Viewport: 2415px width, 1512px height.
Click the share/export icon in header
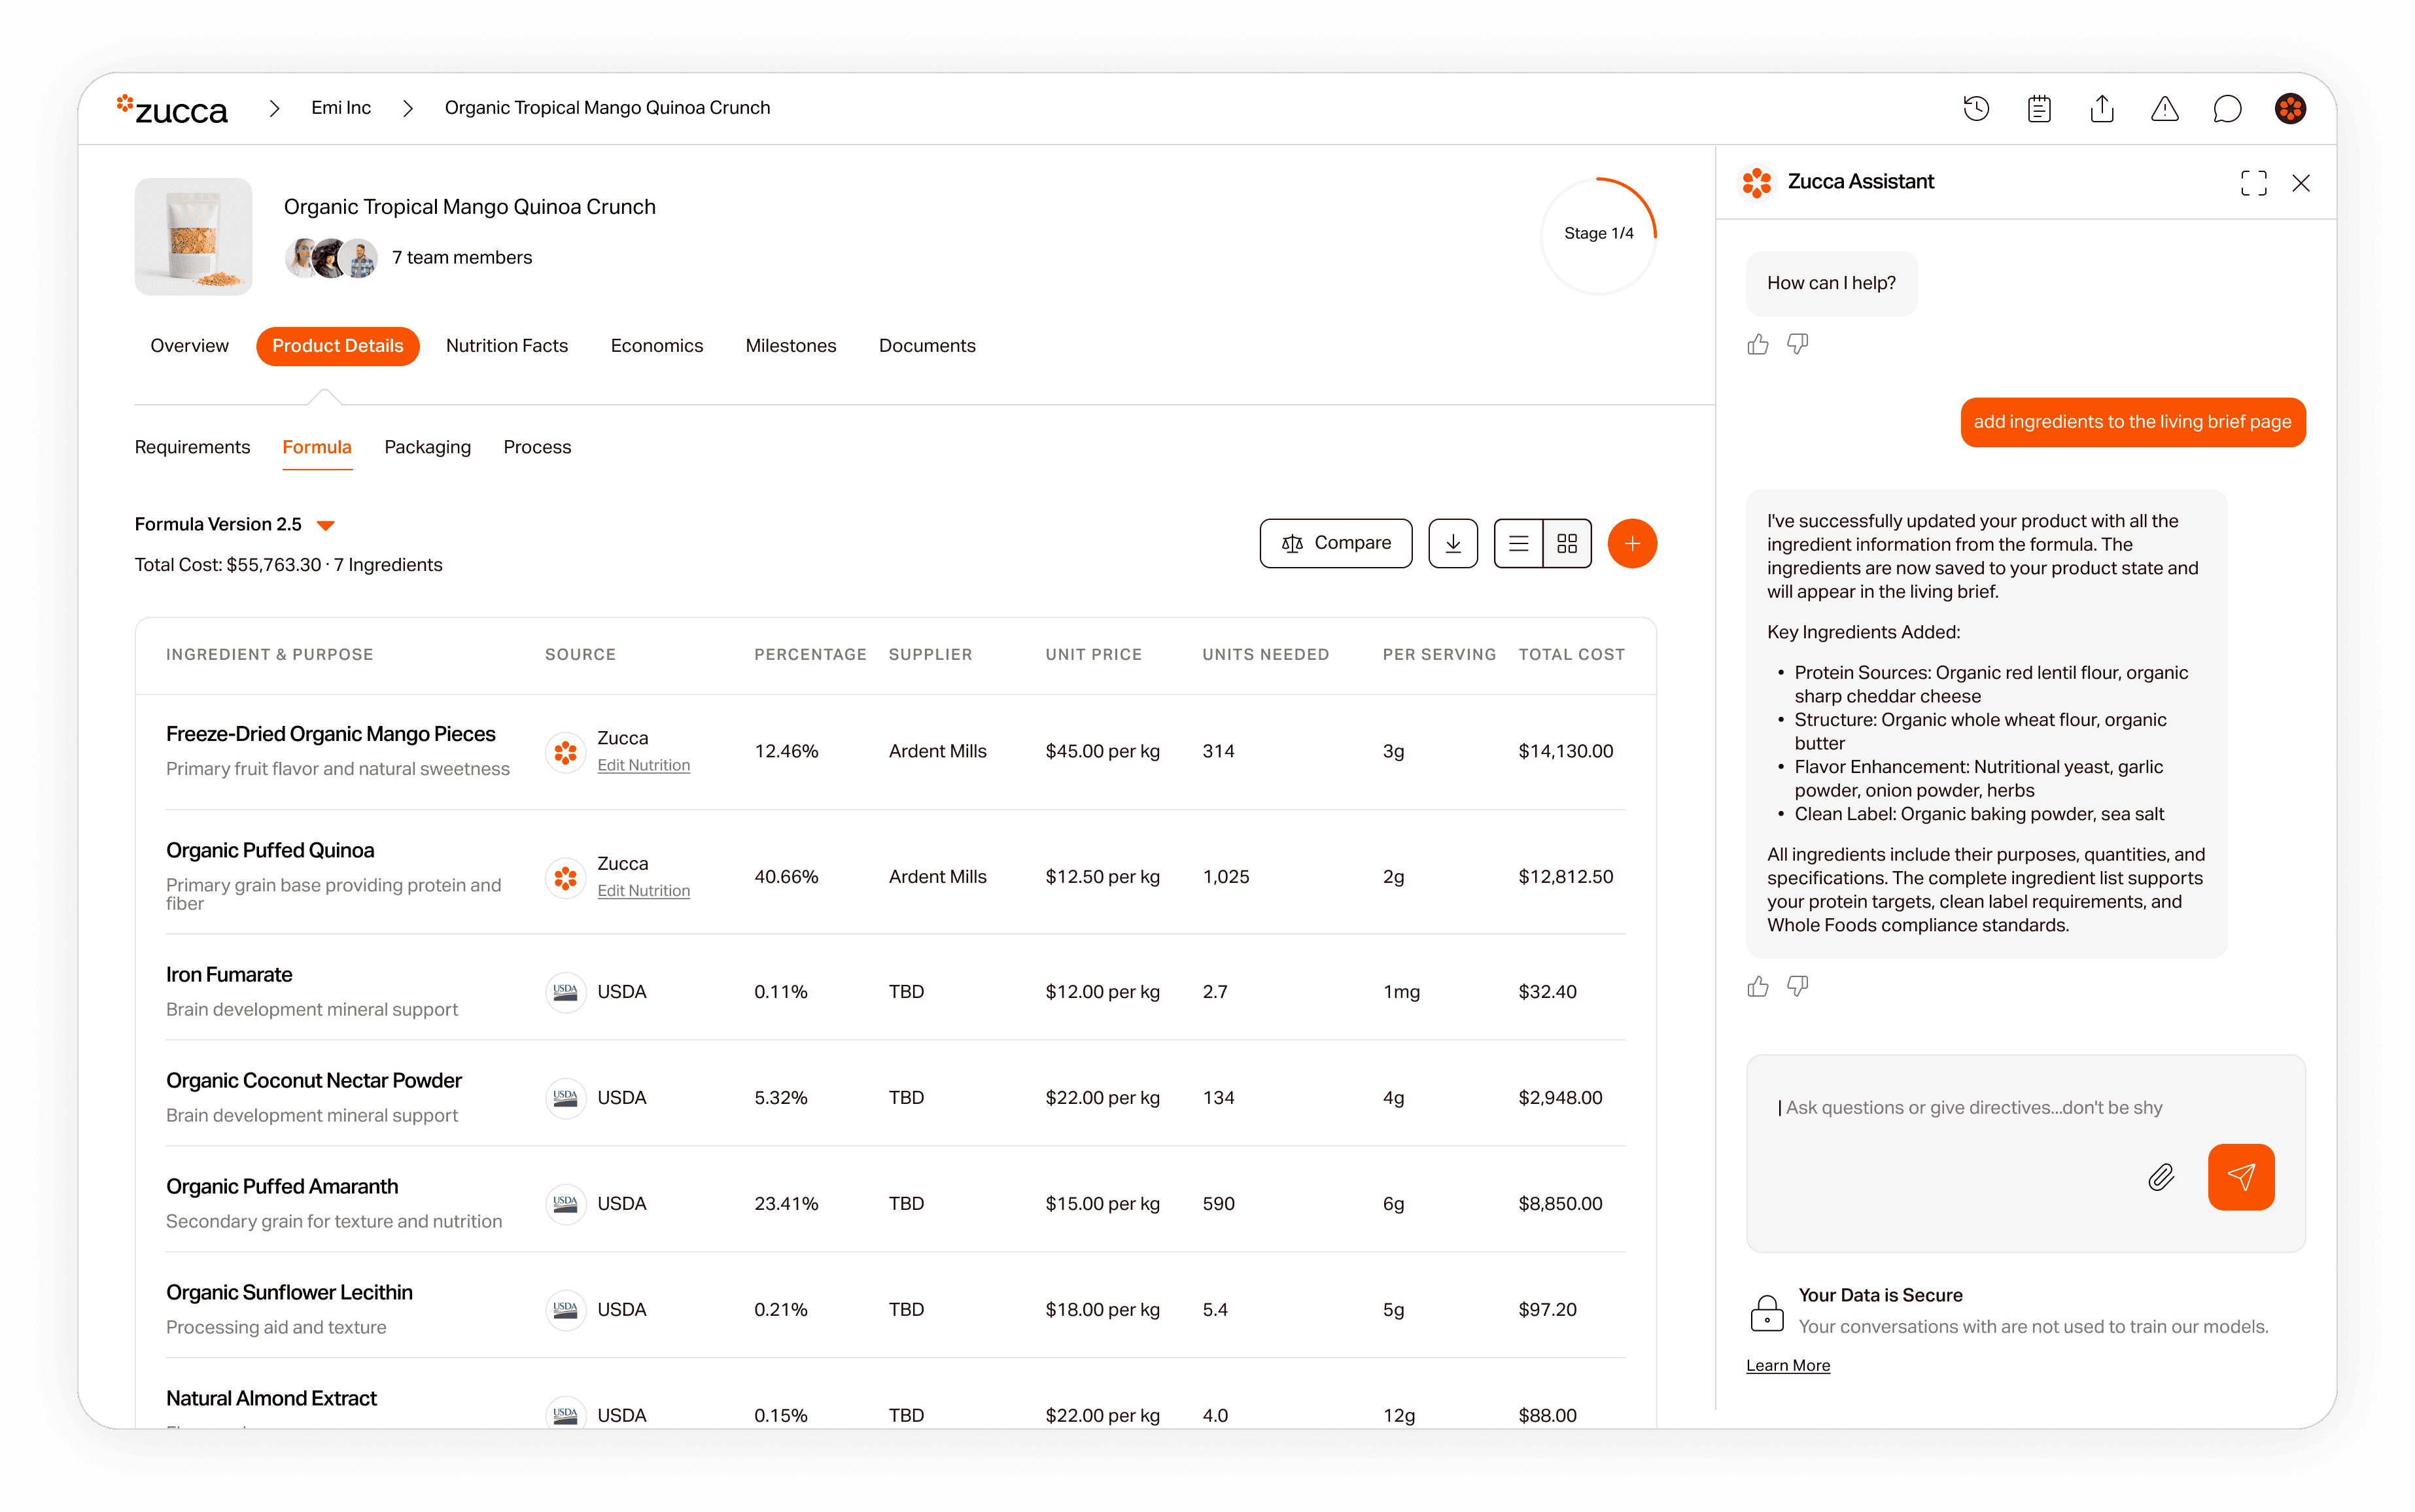[x=2102, y=108]
